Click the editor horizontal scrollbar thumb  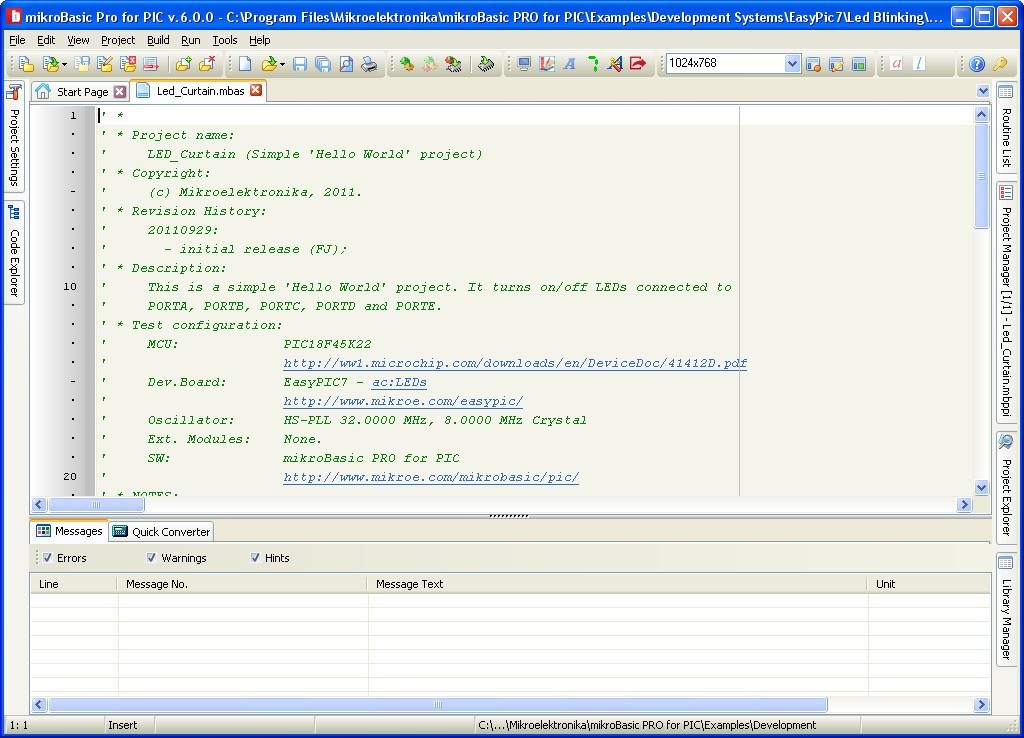tap(96, 505)
